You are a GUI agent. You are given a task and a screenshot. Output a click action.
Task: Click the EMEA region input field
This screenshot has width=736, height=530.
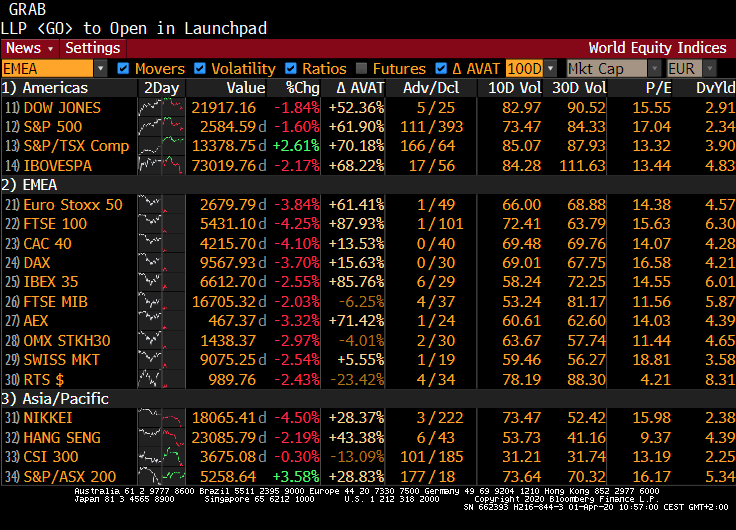click(x=47, y=69)
